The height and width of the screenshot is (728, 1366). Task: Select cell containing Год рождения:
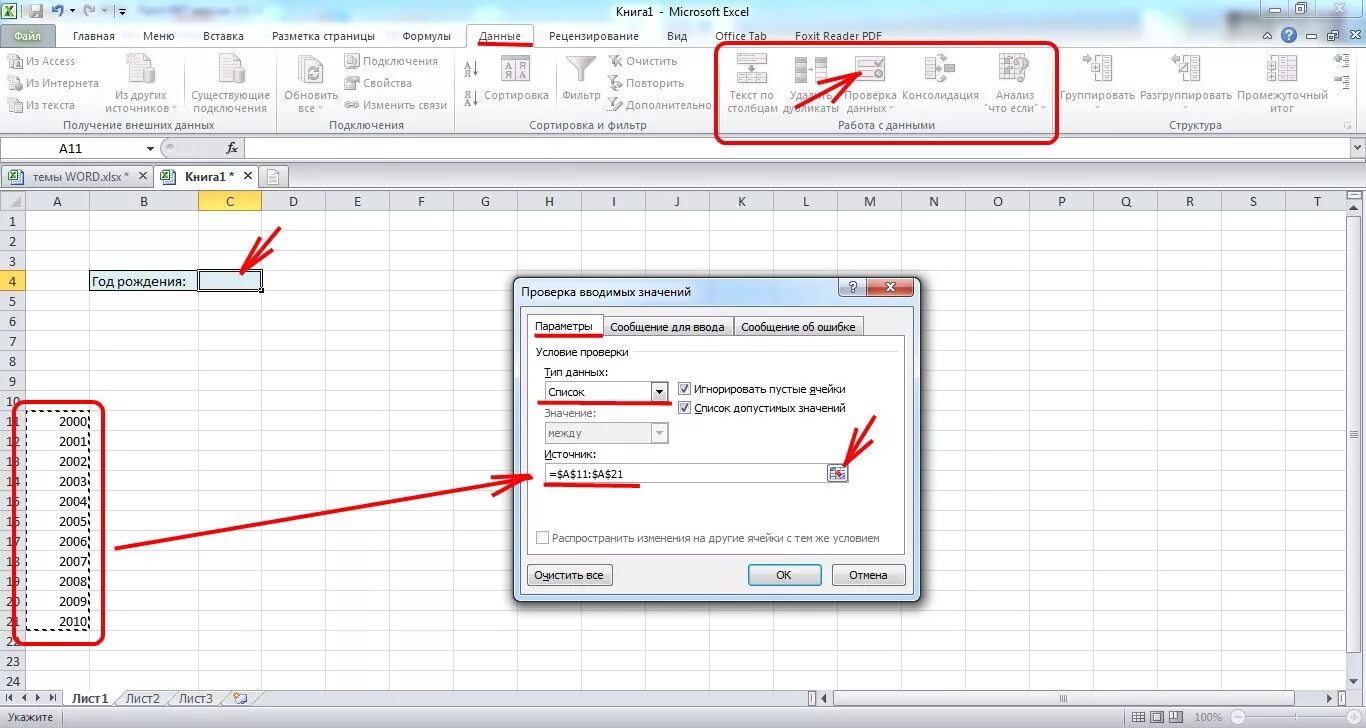point(144,281)
